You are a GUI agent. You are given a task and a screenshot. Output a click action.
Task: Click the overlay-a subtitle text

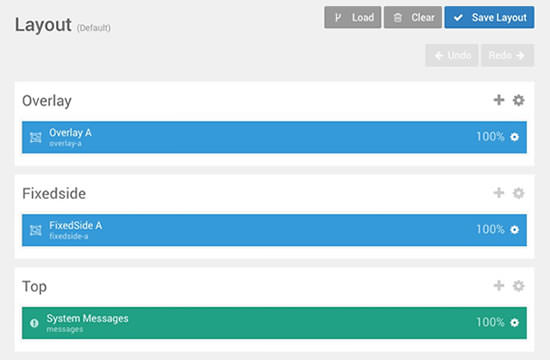[x=65, y=144]
